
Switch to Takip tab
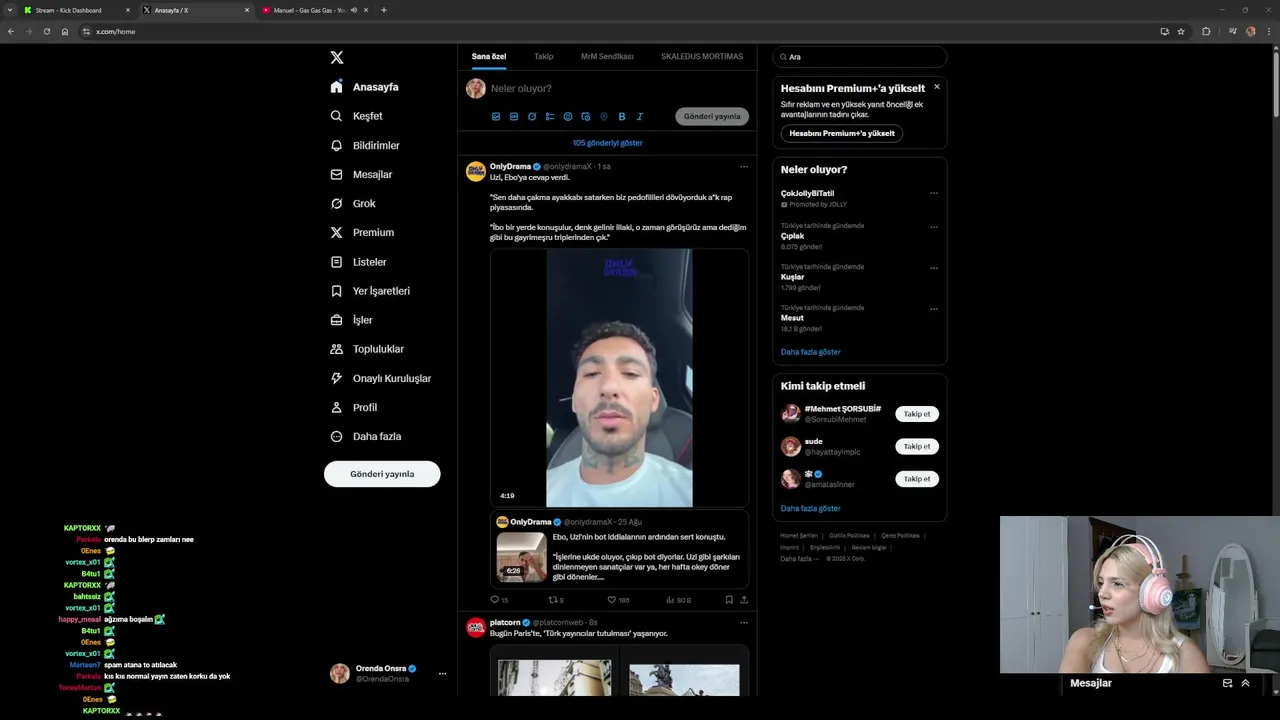point(543,57)
